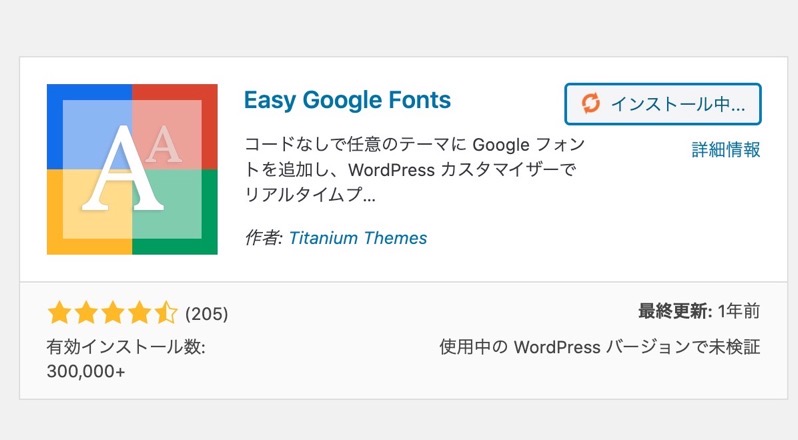Click the インストール中... button

pos(663,104)
